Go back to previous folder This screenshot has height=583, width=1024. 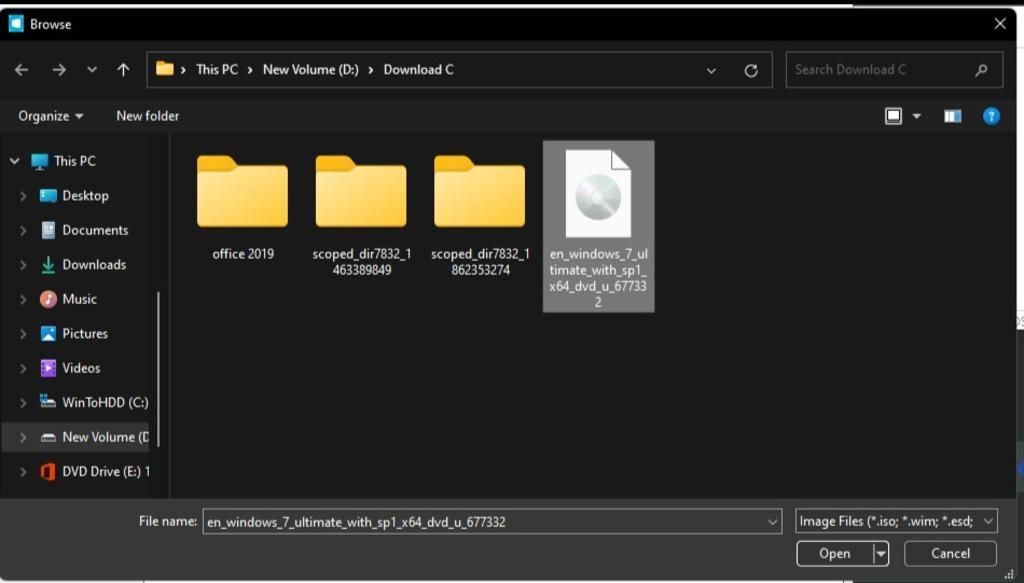[22, 70]
